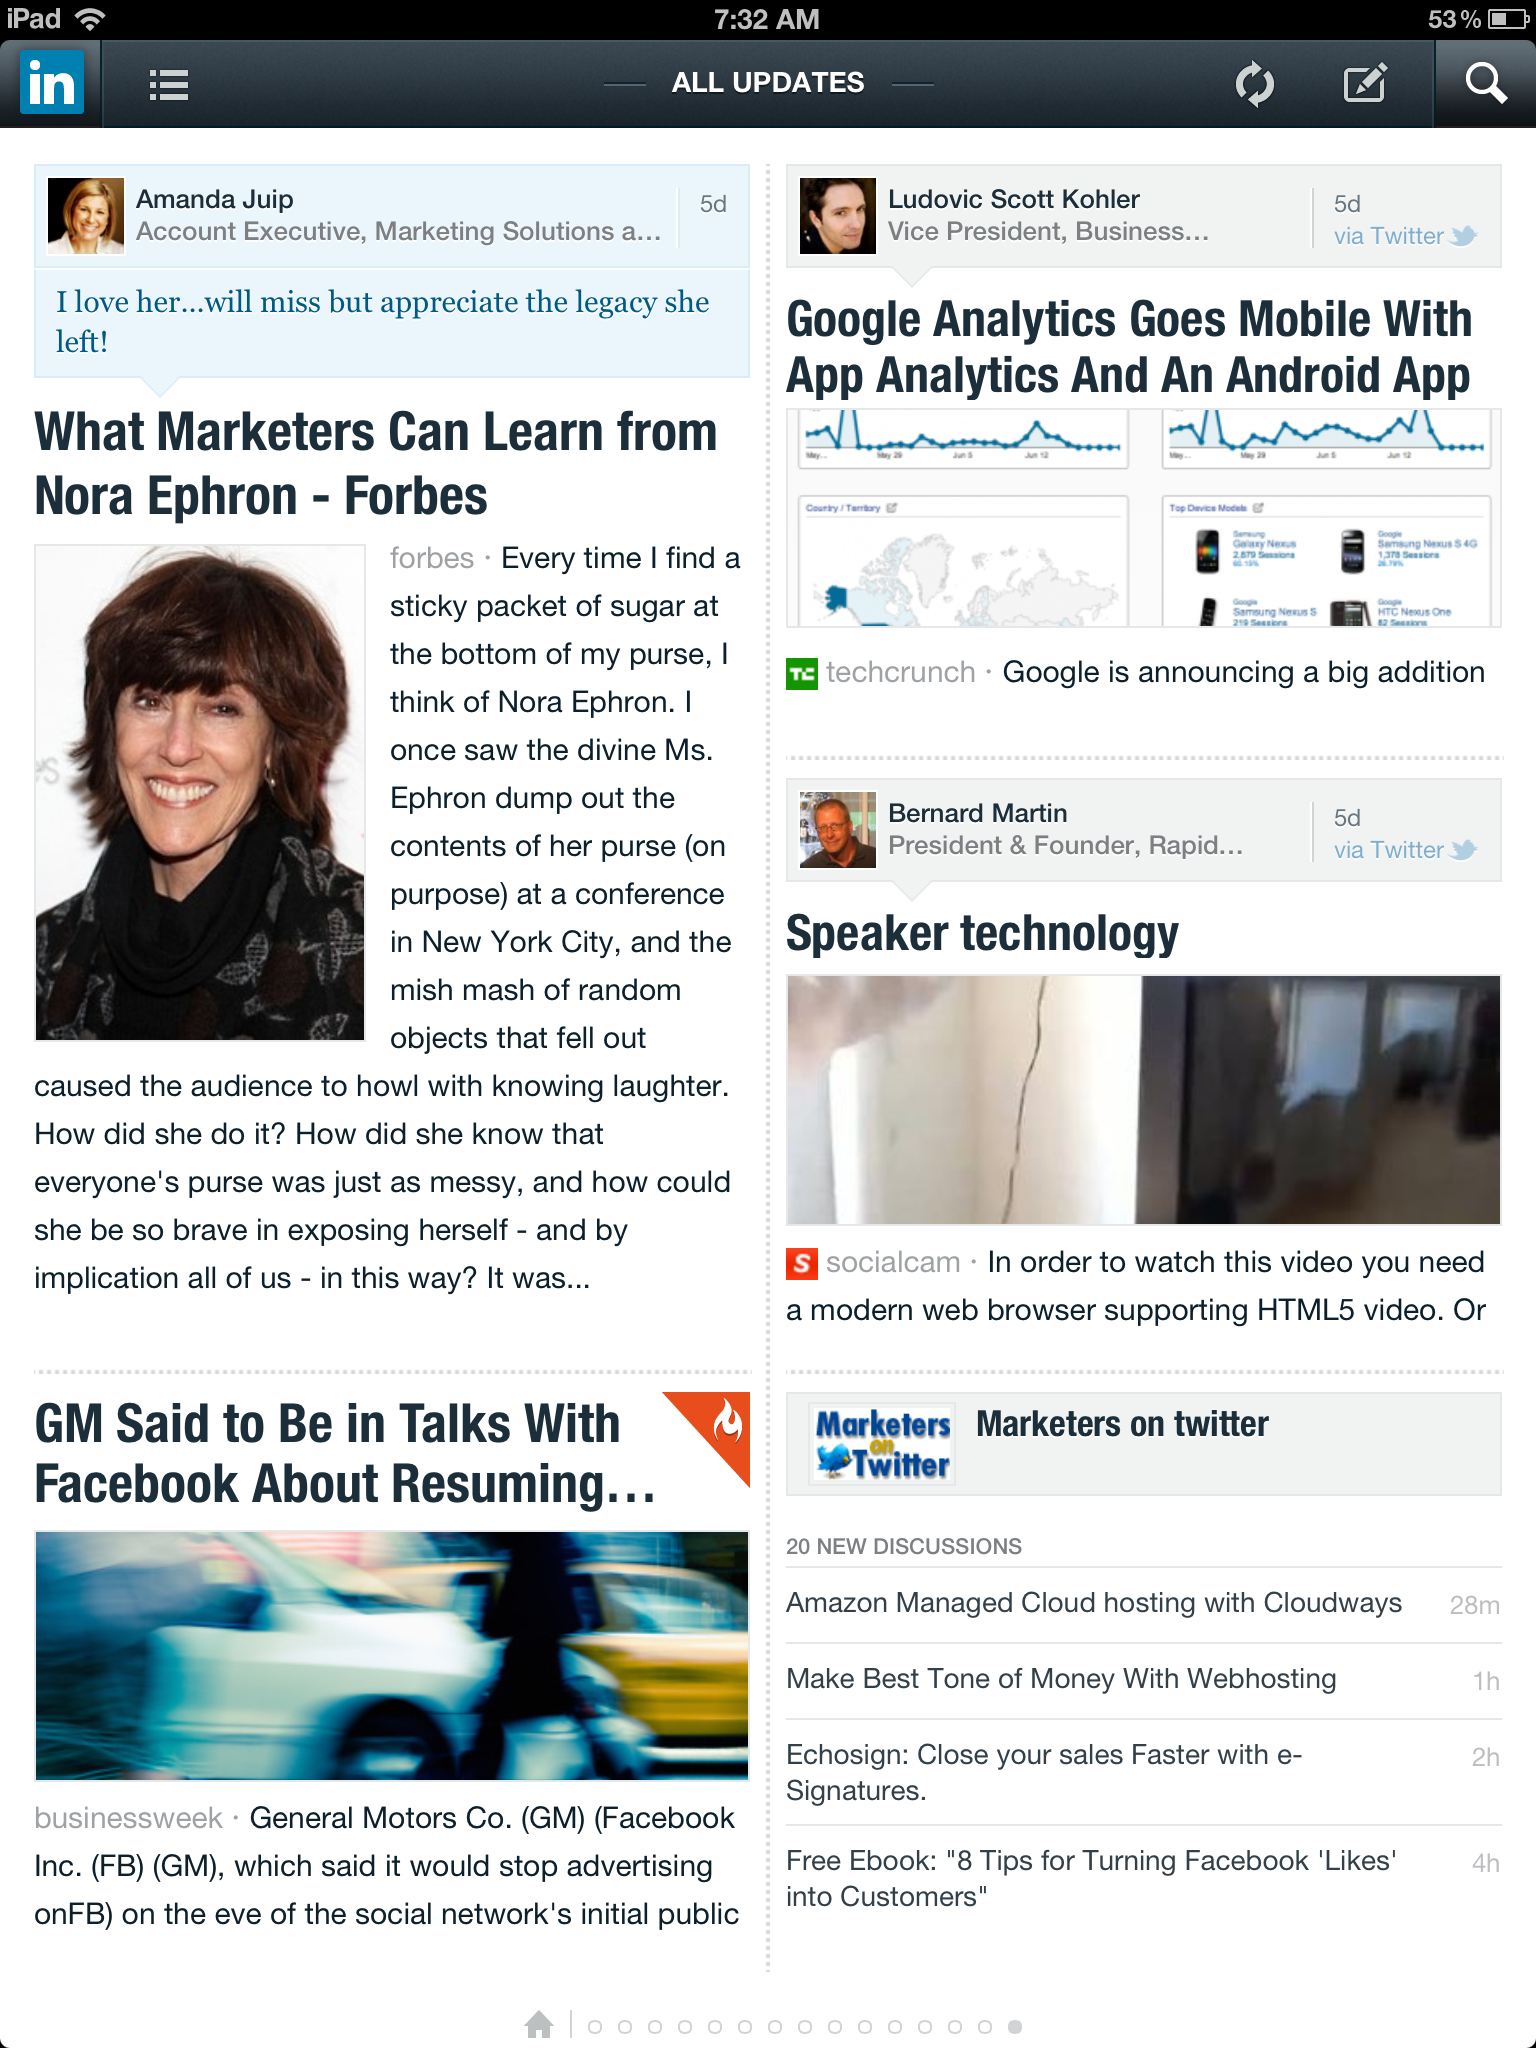Screen dimensions: 1536x2048
Task: Compose a new update with the pencil icon
Action: tap(1365, 83)
